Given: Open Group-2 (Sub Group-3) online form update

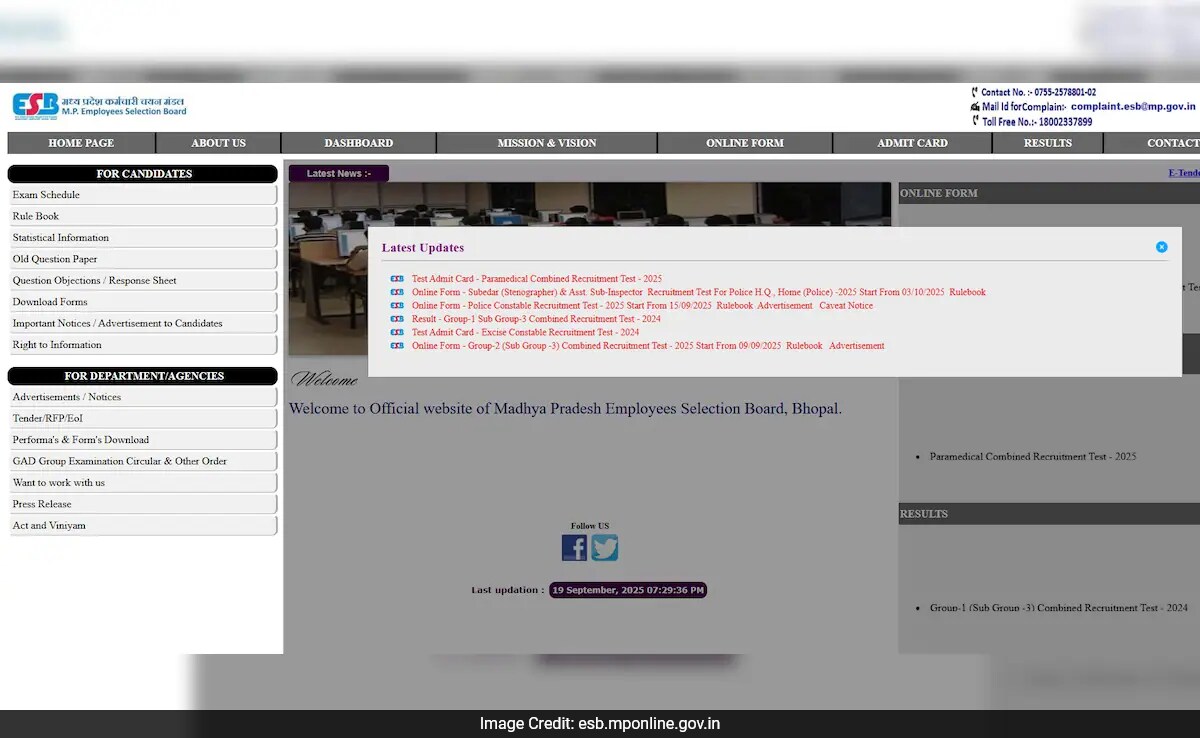Looking at the screenshot, I should coord(597,346).
